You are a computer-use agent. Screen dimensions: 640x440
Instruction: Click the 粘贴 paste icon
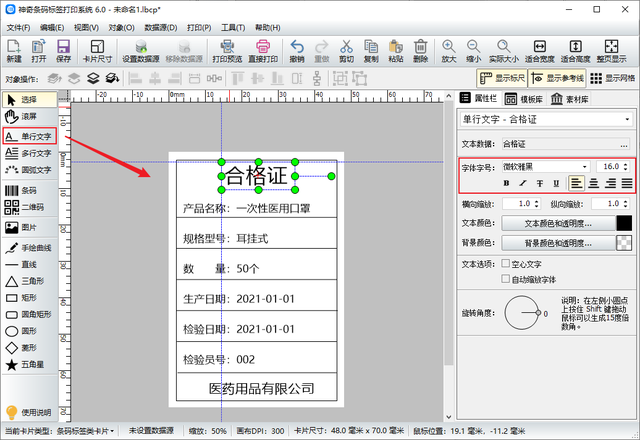pos(396,51)
